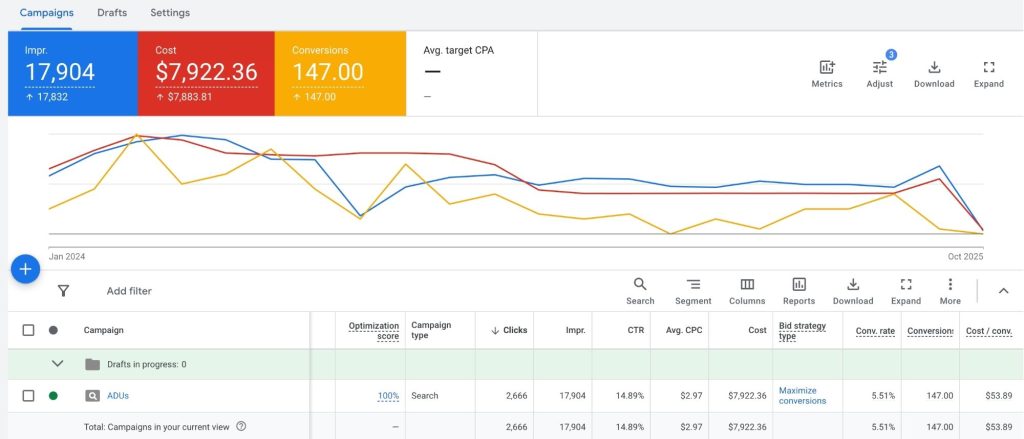1024x439 pixels.
Task: Check the ADUs campaign row checkbox
Action: tap(28, 396)
